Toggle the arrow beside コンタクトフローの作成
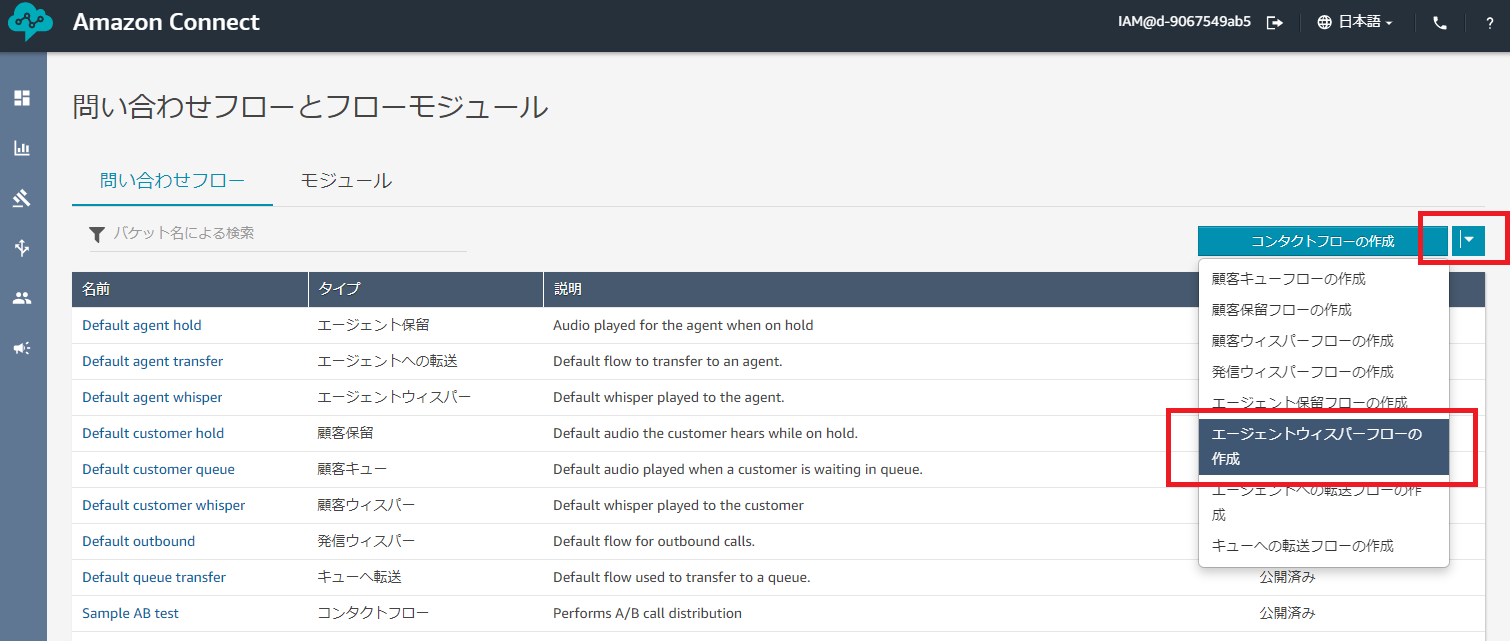Image resolution: width=1510 pixels, height=641 pixels. point(1468,240)
